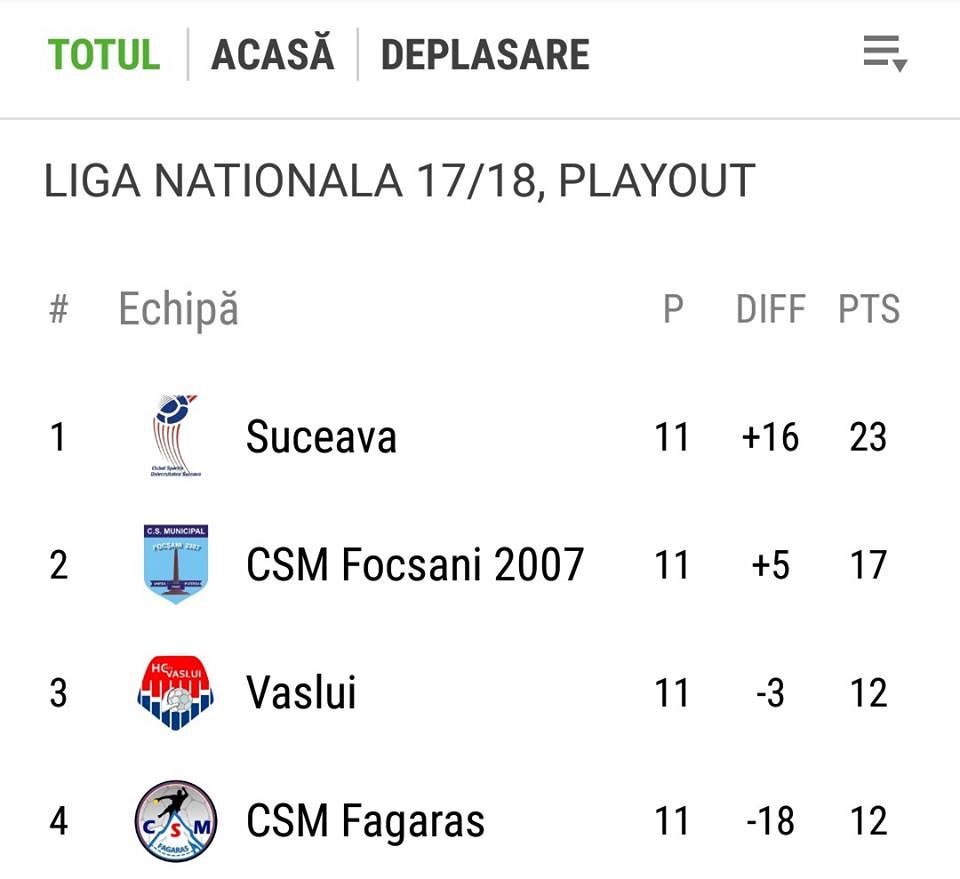The width and height of the screenshot is (960, 879).
Task: Click the Liga Nationala 17/18 Playout title
Action: [x=400, y=181]
